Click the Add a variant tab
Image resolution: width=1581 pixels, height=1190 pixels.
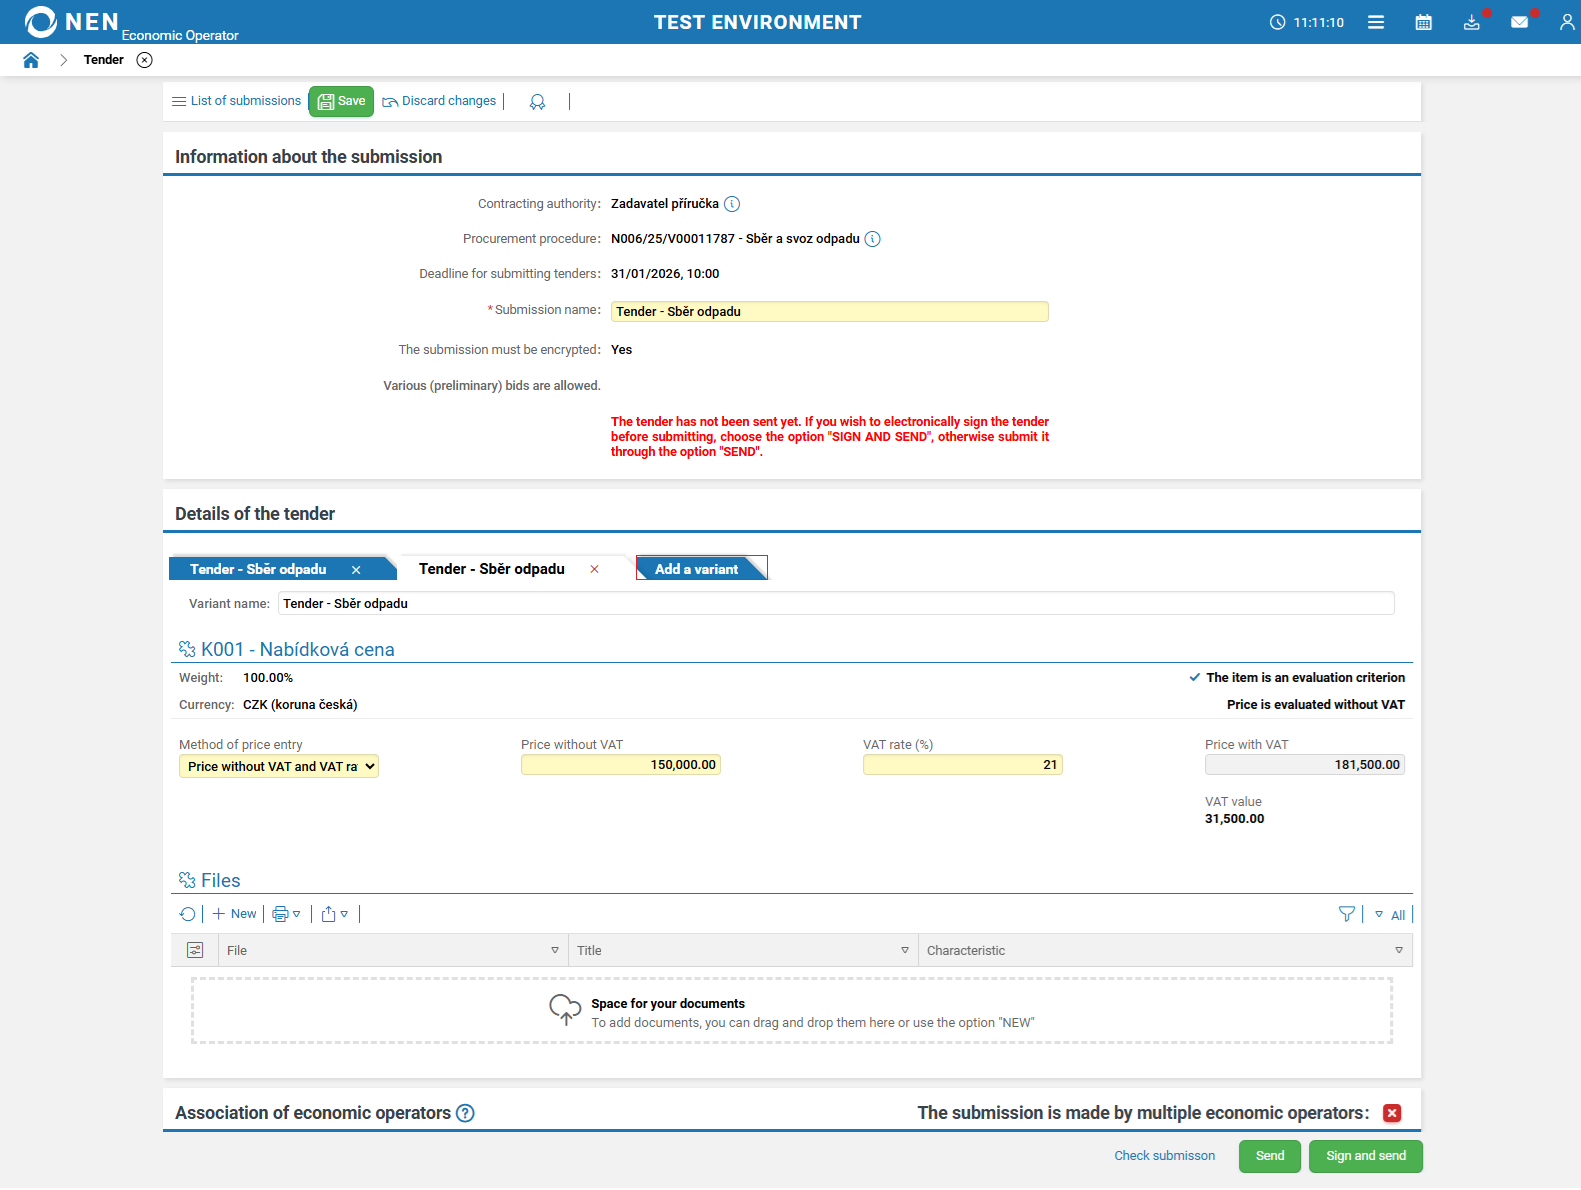click(697, 569)
